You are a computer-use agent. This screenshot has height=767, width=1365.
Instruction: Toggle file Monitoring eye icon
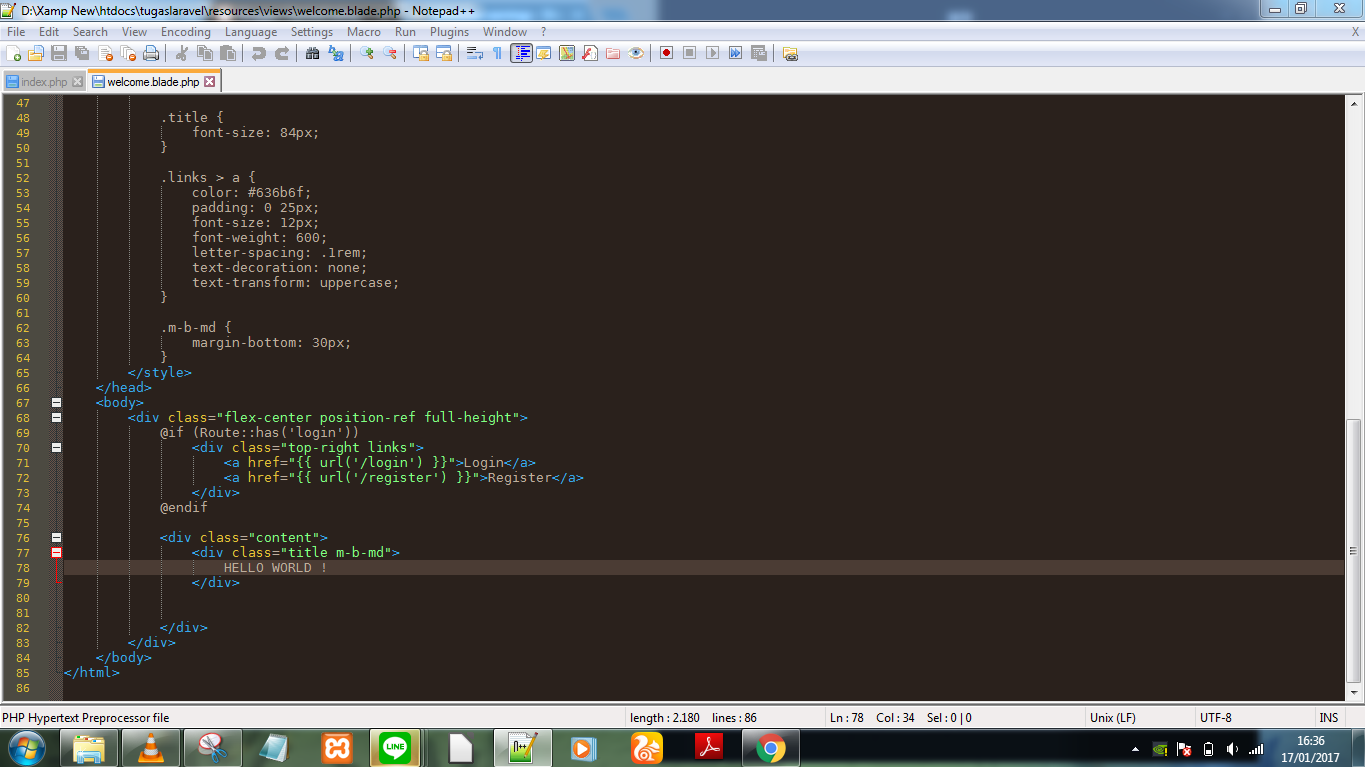pyautogui.click(x=636, y=53)
